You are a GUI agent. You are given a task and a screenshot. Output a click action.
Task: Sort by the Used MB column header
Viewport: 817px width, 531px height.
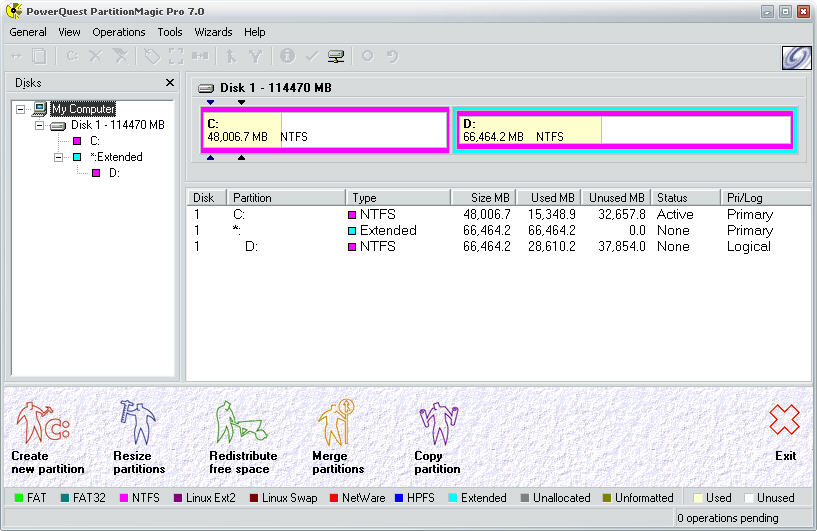tap(549, 198)
